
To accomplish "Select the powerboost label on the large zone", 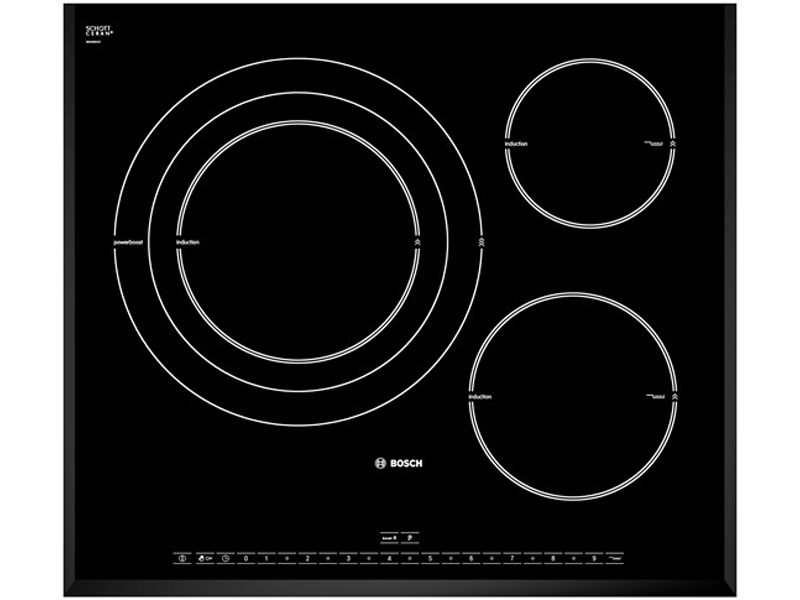I will 128,240.
